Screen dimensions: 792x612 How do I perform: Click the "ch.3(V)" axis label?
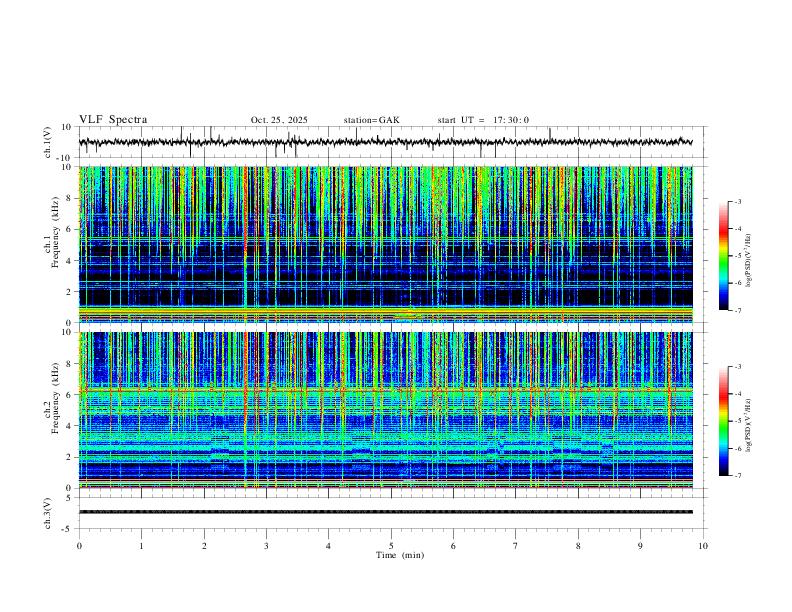(48, 513)
